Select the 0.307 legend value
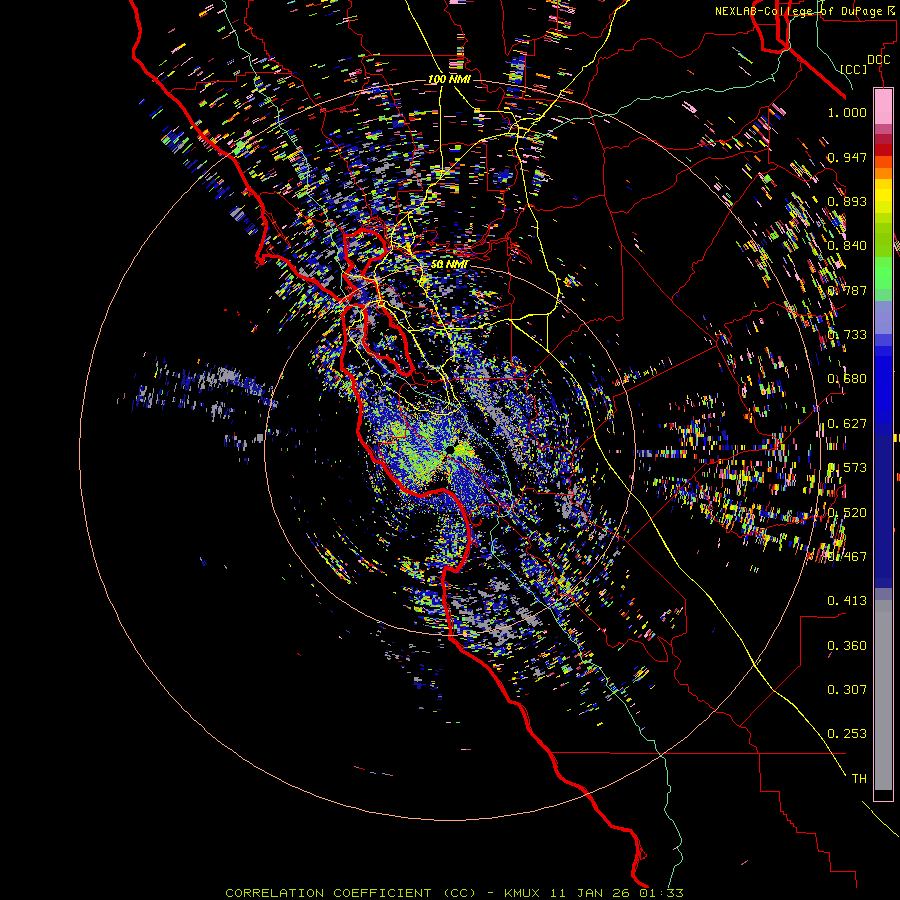The image size is (900, 900). 847,690
